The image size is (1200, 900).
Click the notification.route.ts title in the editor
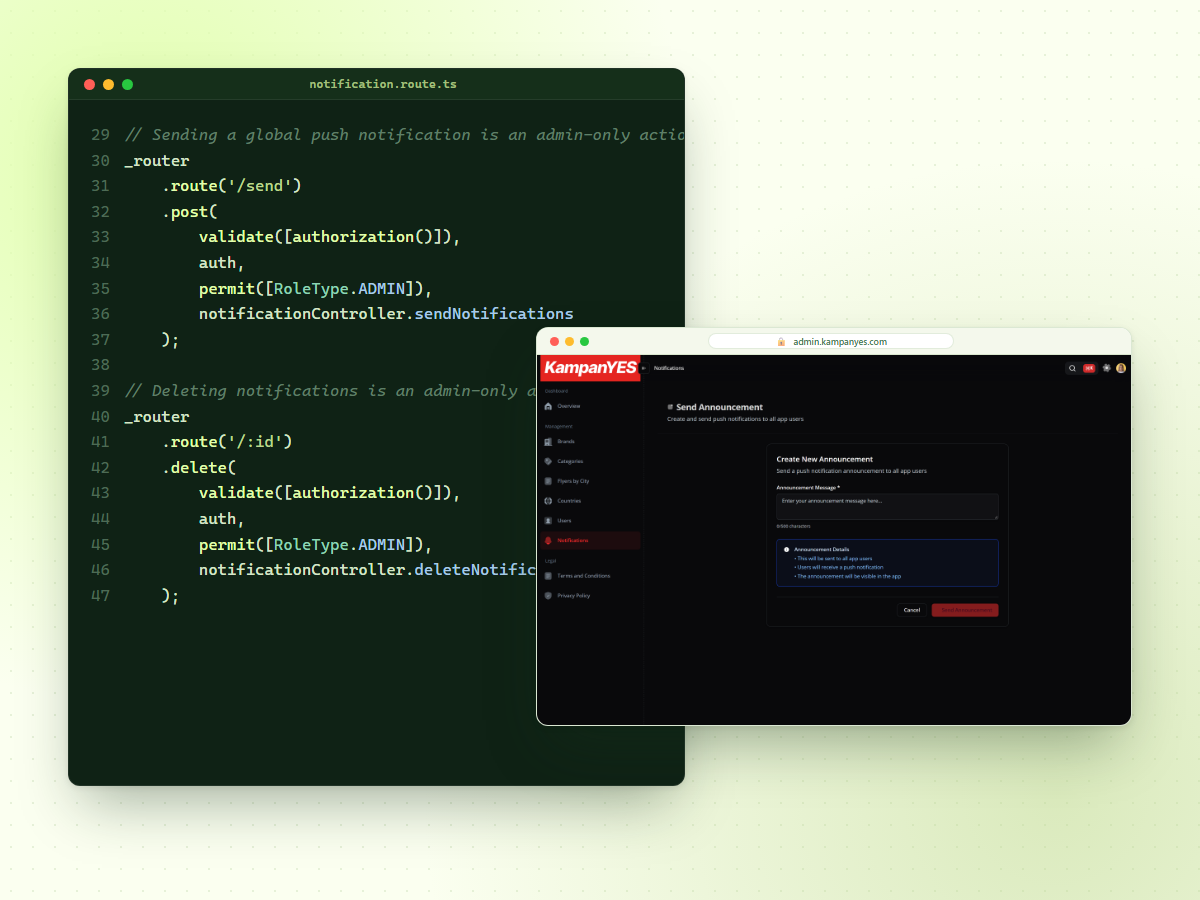point(383,84)
